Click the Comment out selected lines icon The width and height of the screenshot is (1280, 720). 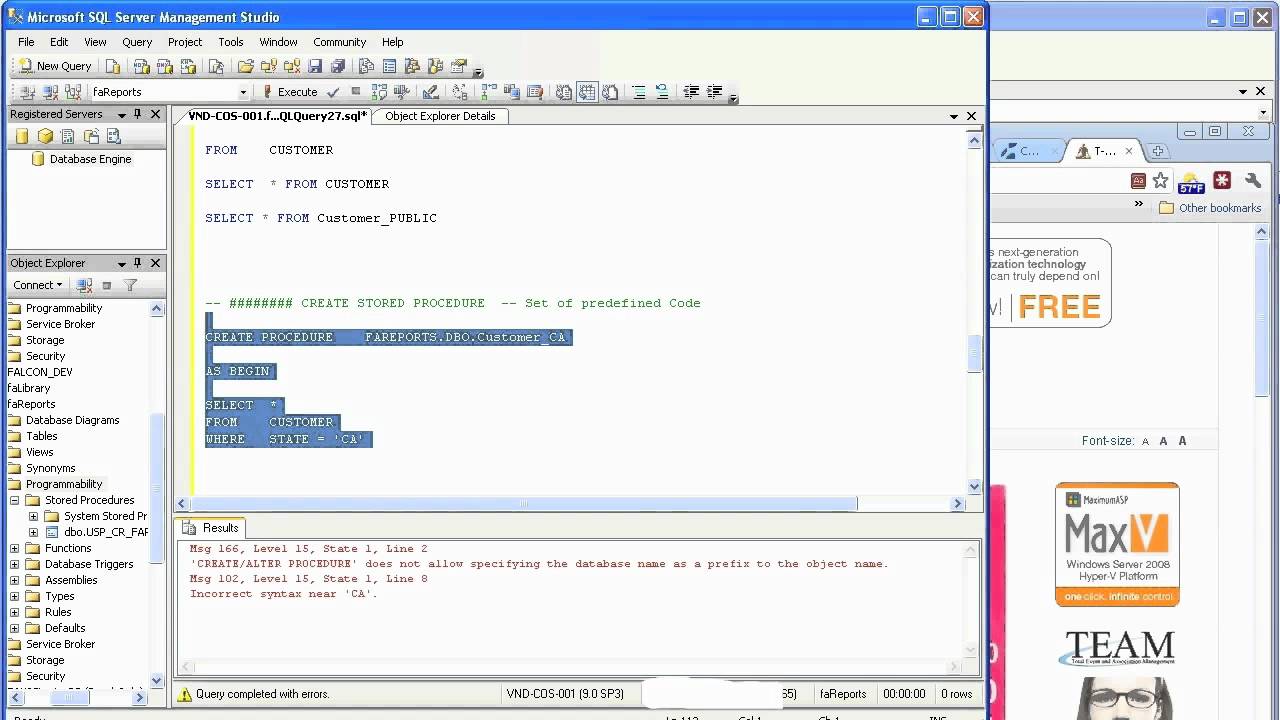click(638, 92)
